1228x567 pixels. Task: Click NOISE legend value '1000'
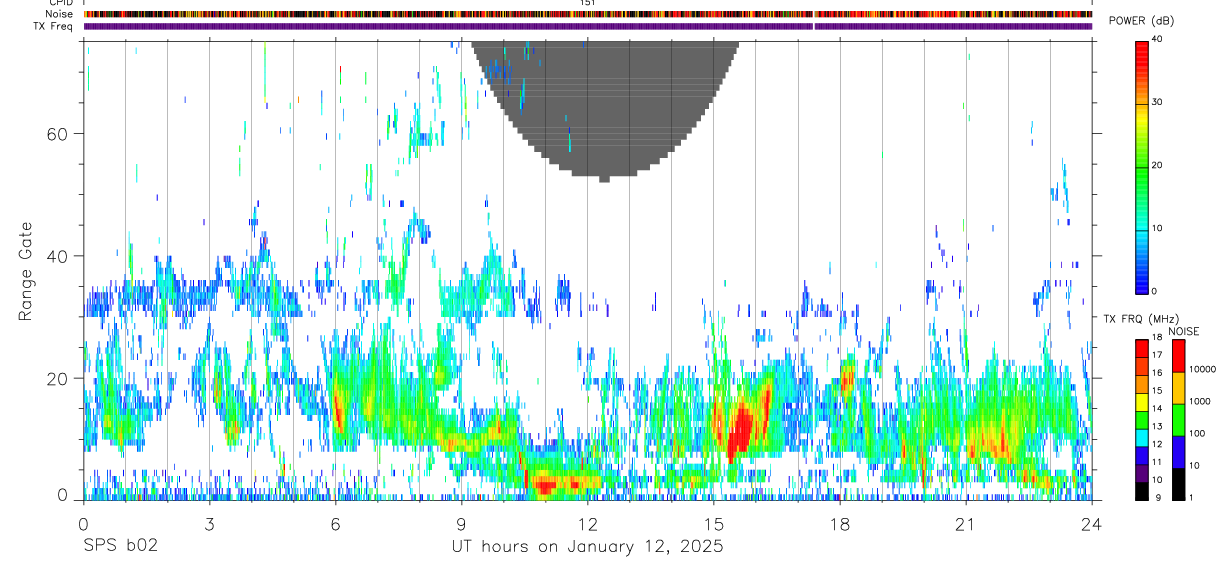[1201, 401]
